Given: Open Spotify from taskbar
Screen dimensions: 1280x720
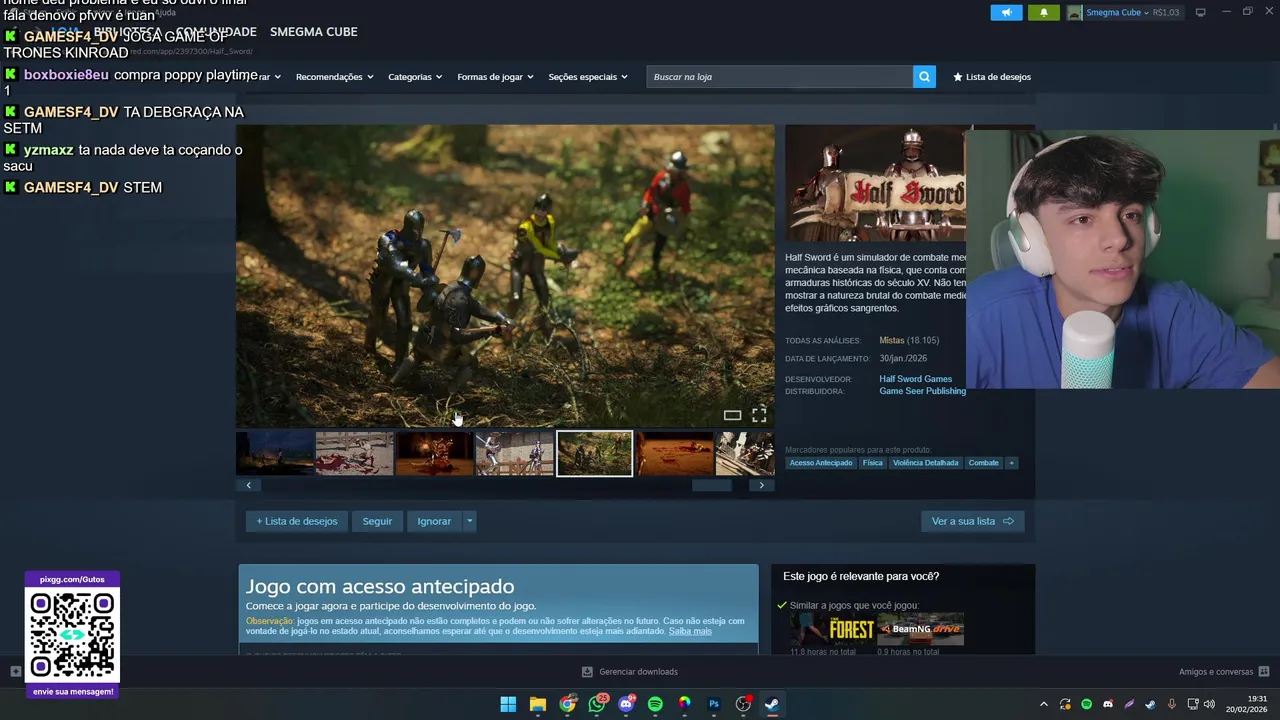Looking at the screenshot, I should (x=655, y=704).
